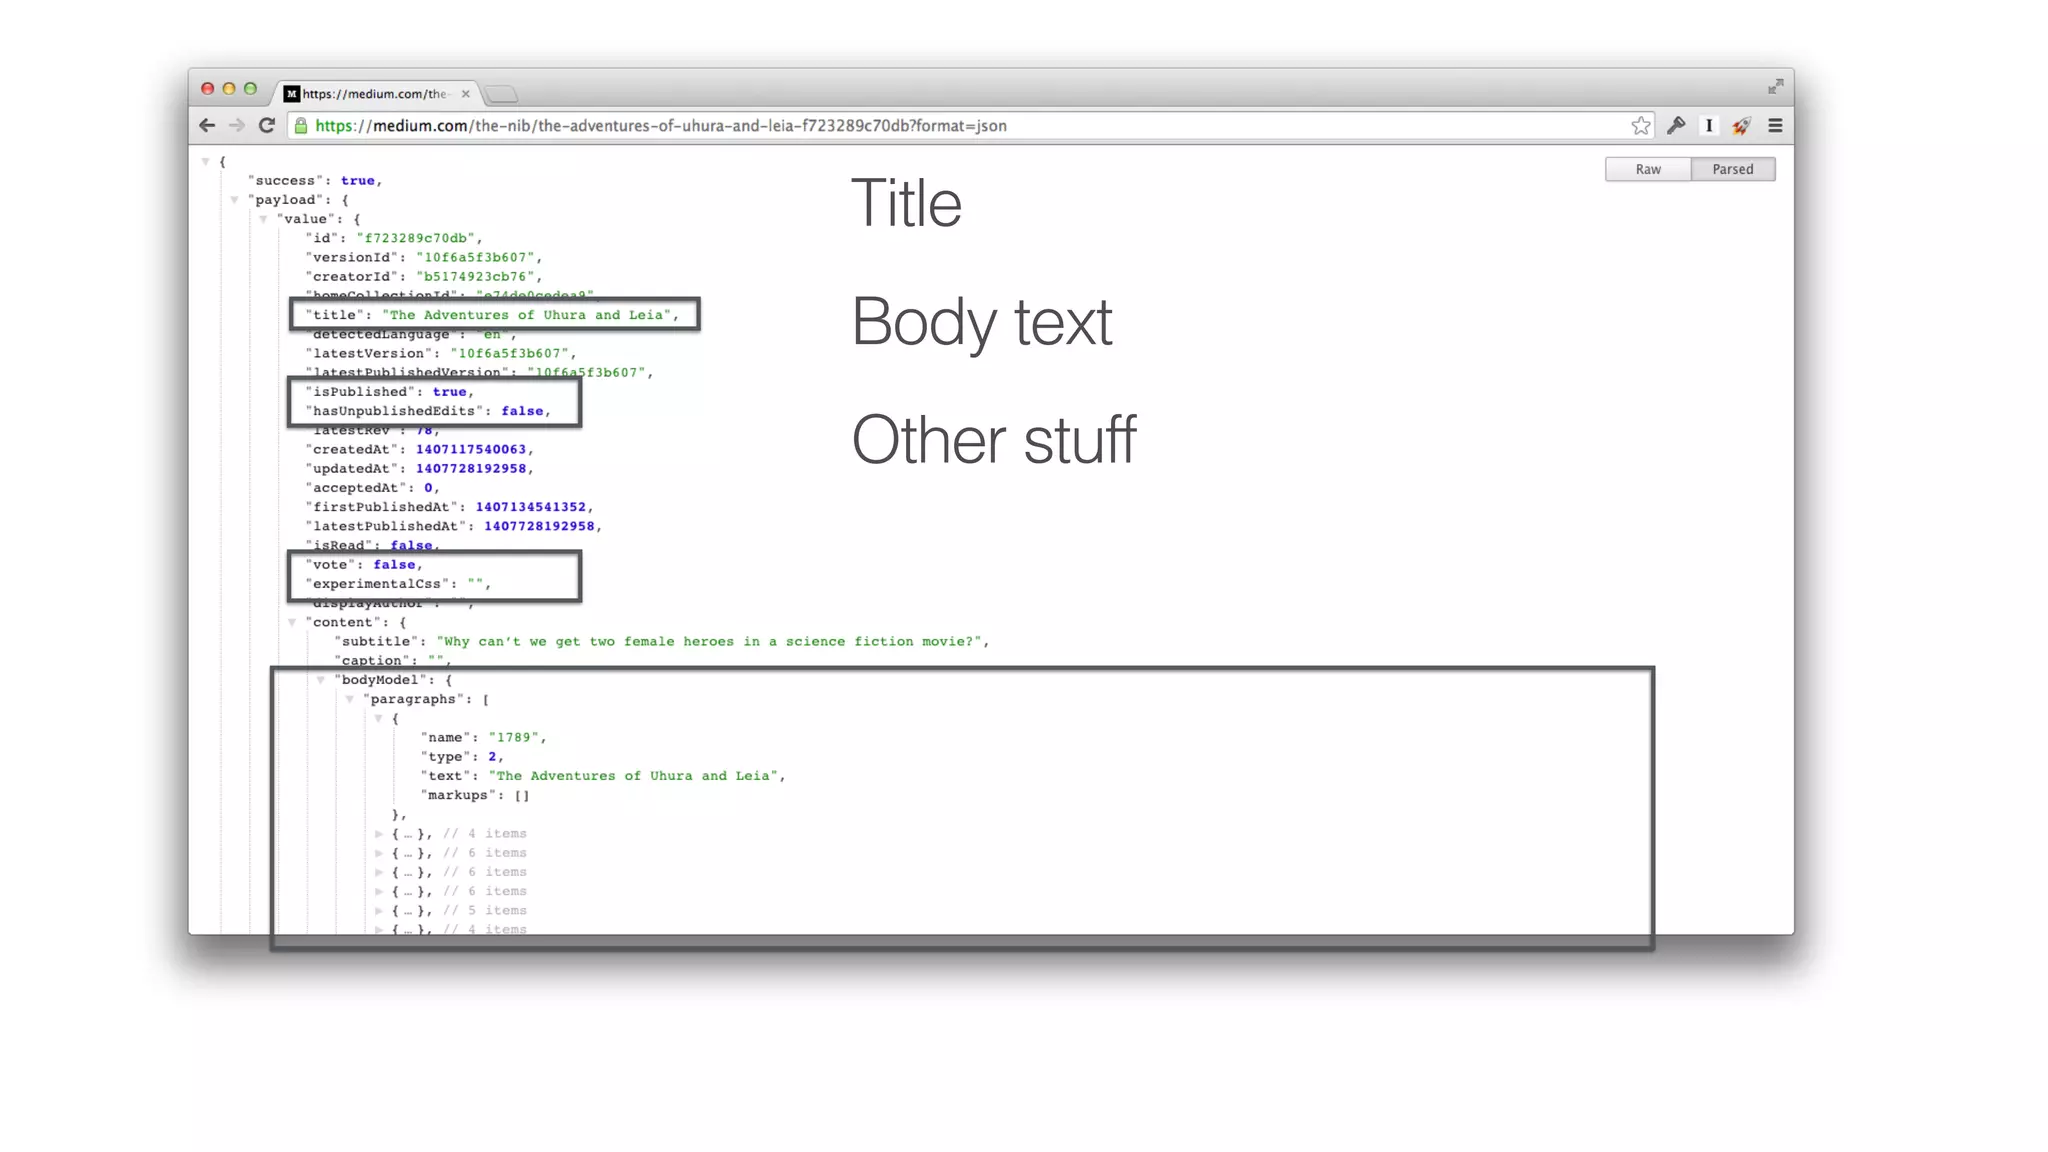Click the forward navigation arrow

click(237, 125)
